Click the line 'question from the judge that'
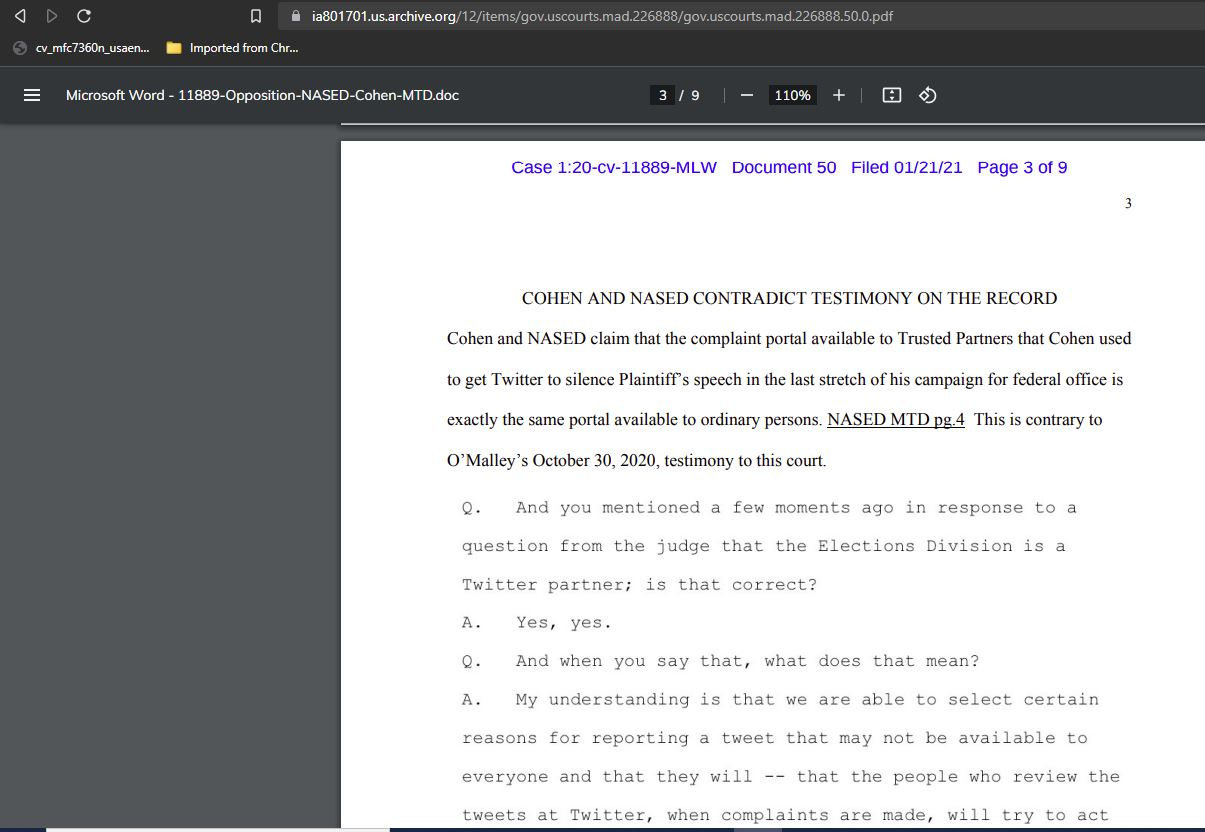The height and width of the screenshot is (832, 1205). pos(764,546)
